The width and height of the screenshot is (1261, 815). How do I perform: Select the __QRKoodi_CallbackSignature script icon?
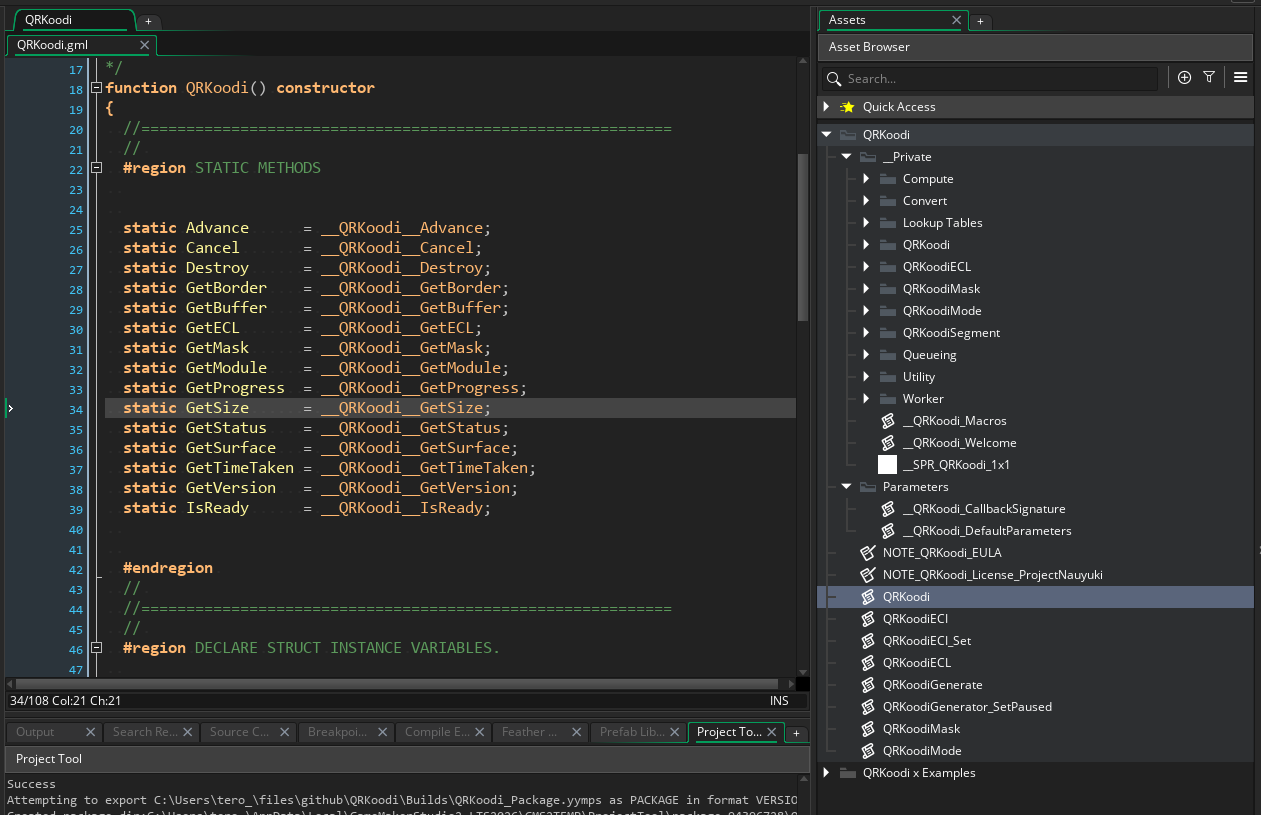[887, 509]
